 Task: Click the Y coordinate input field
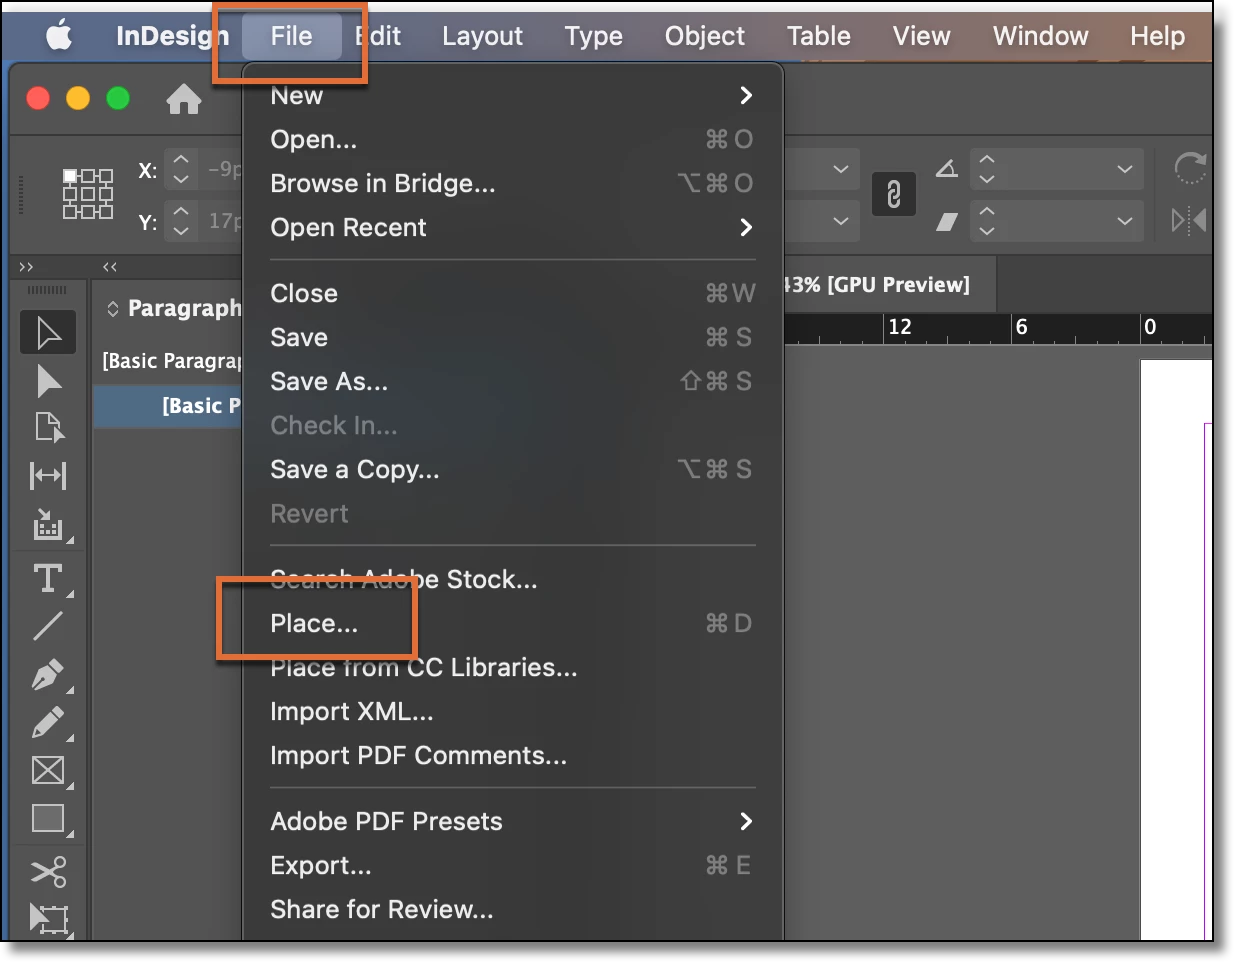pyautogui.click(x=221, y=221)
